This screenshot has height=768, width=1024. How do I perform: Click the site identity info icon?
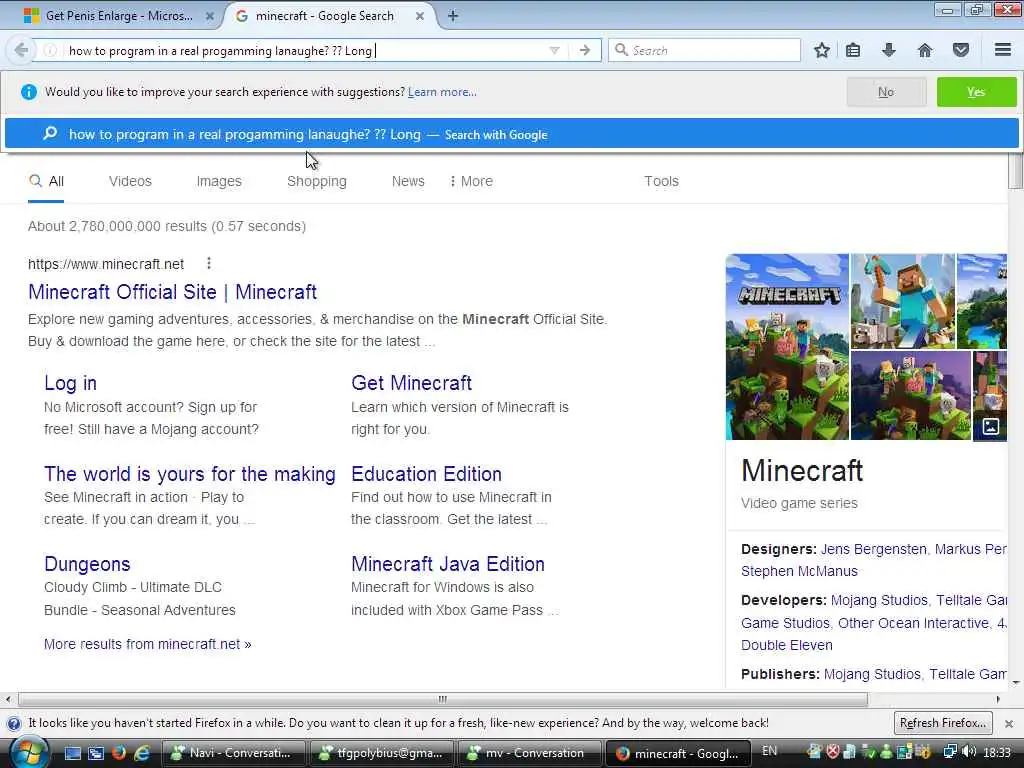click(x=50, y=50)
